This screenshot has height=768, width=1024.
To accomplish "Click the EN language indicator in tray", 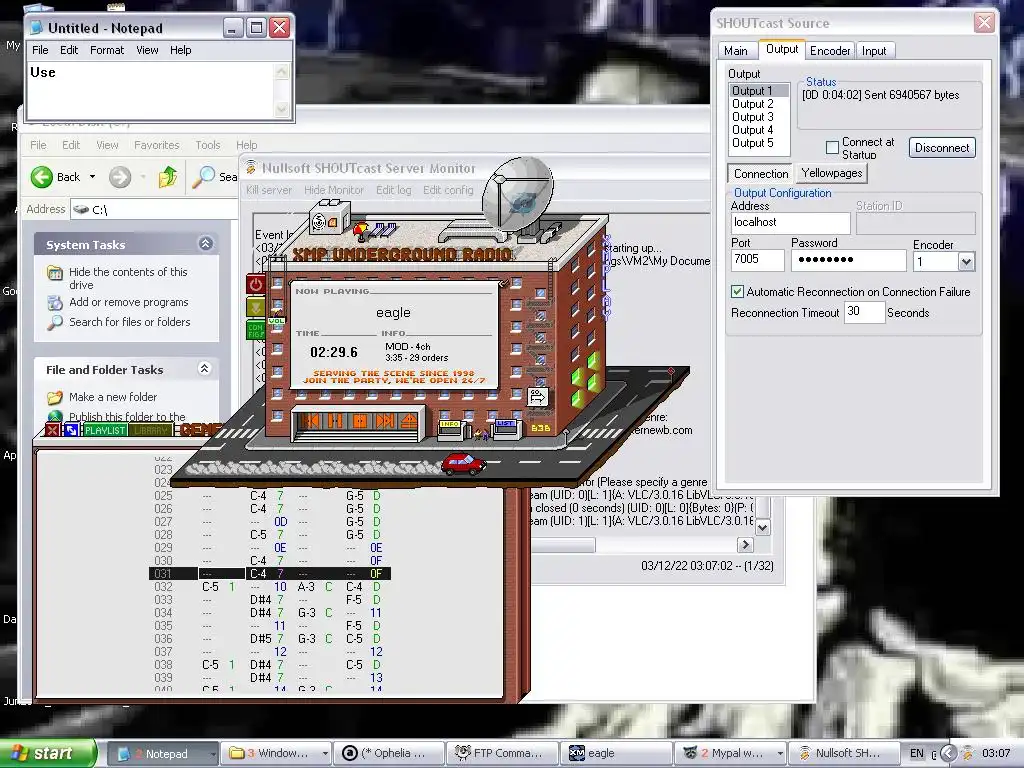I will (916, 753).
